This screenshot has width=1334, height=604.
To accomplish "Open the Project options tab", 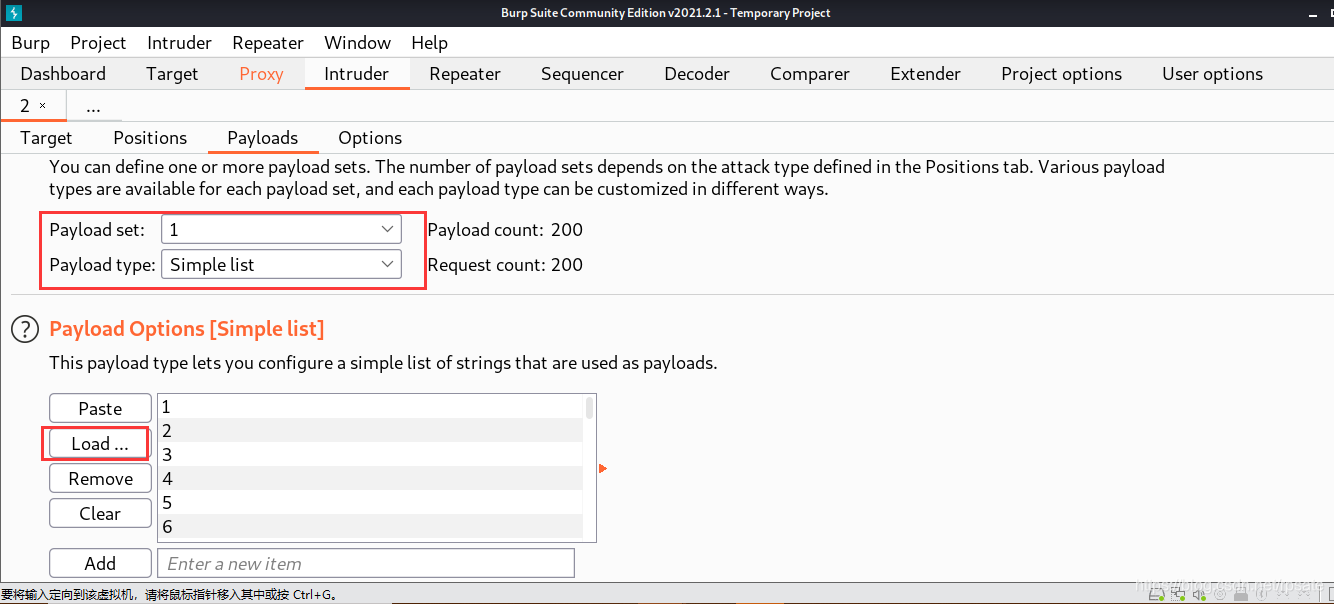I will pyautogui.click(x=1062, y=74).
